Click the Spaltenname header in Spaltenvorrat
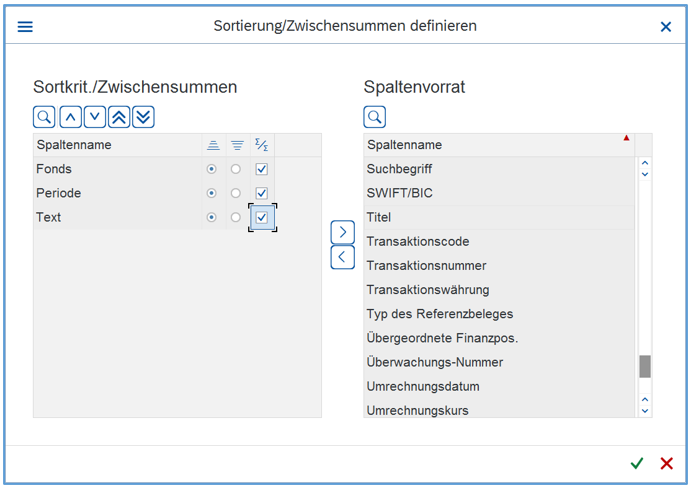The height and width of the screenshot is (489, 692). pyautogui.click(x=404, y=145)
